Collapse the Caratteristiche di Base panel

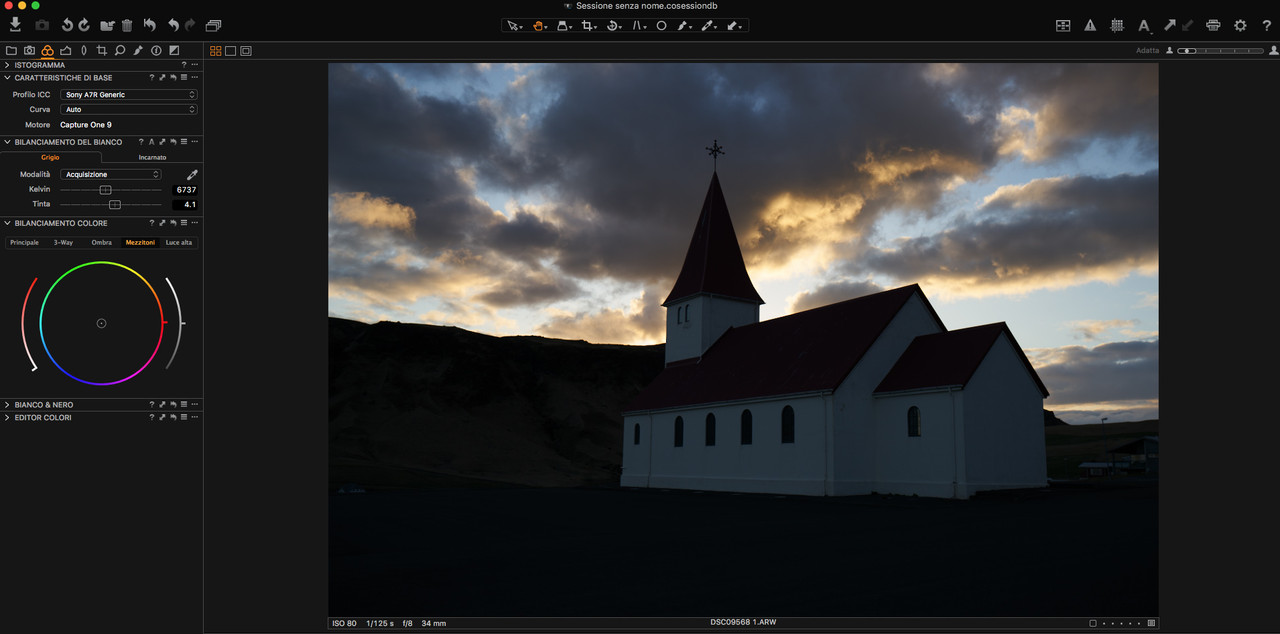coord(7,77)
